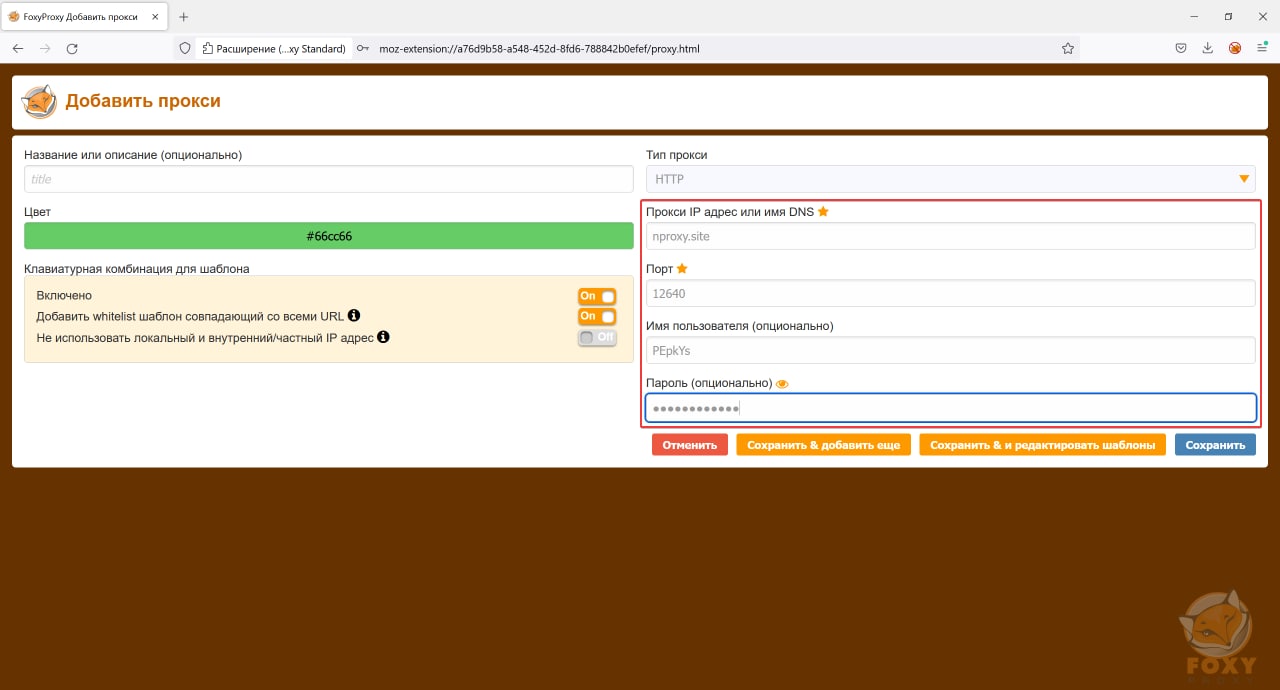Click the green #66cc66 color swatch
1280x690 pixels.
tap(329, 236)
